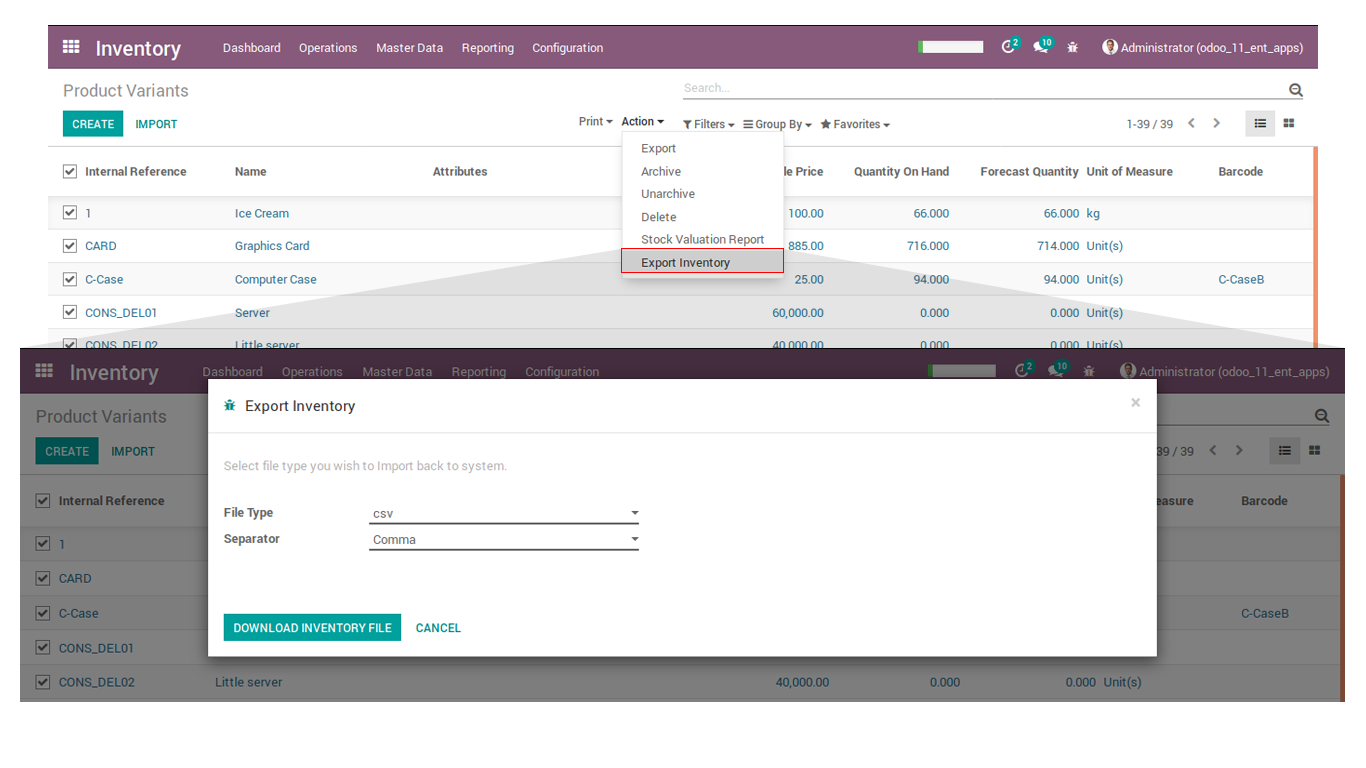Open conversations chat icon in upper header bar

pos(1041,47)
